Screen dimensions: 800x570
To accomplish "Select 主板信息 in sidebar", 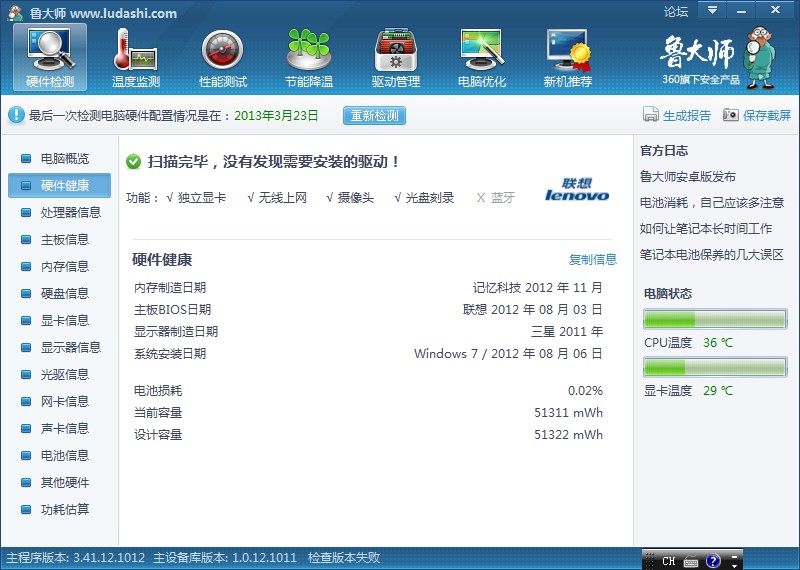I will point(59,239).
